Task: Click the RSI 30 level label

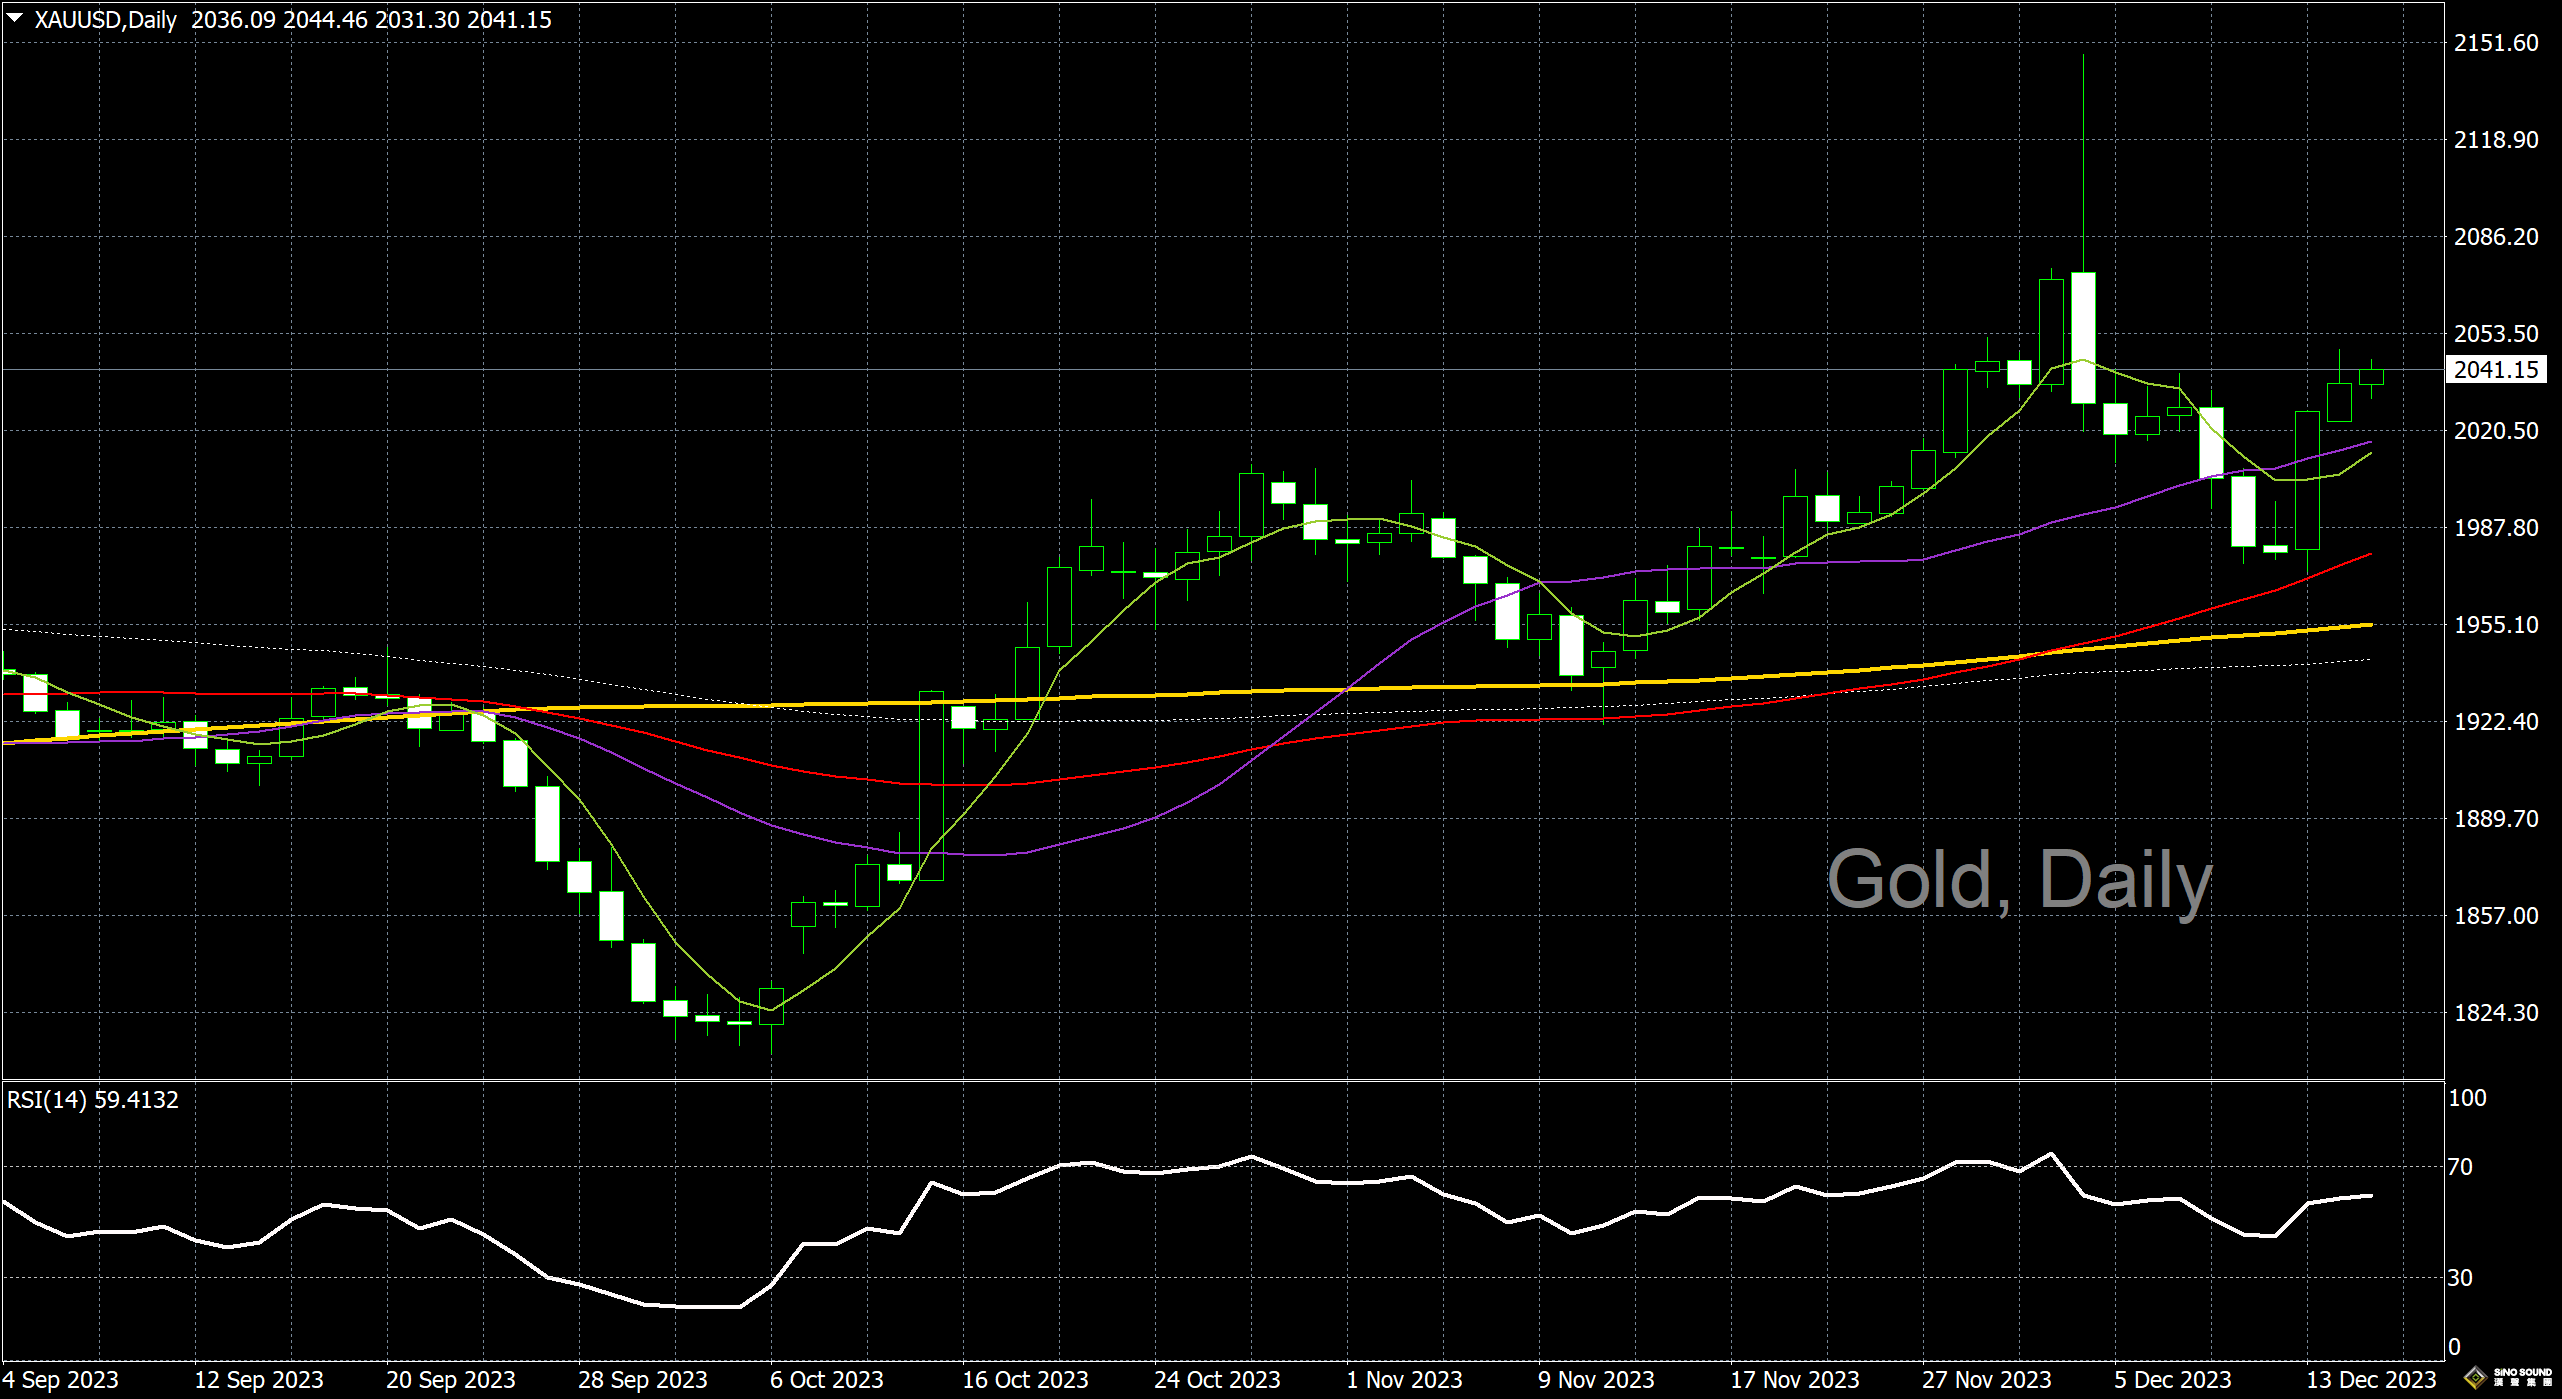Action: tap(2460, 1277)
